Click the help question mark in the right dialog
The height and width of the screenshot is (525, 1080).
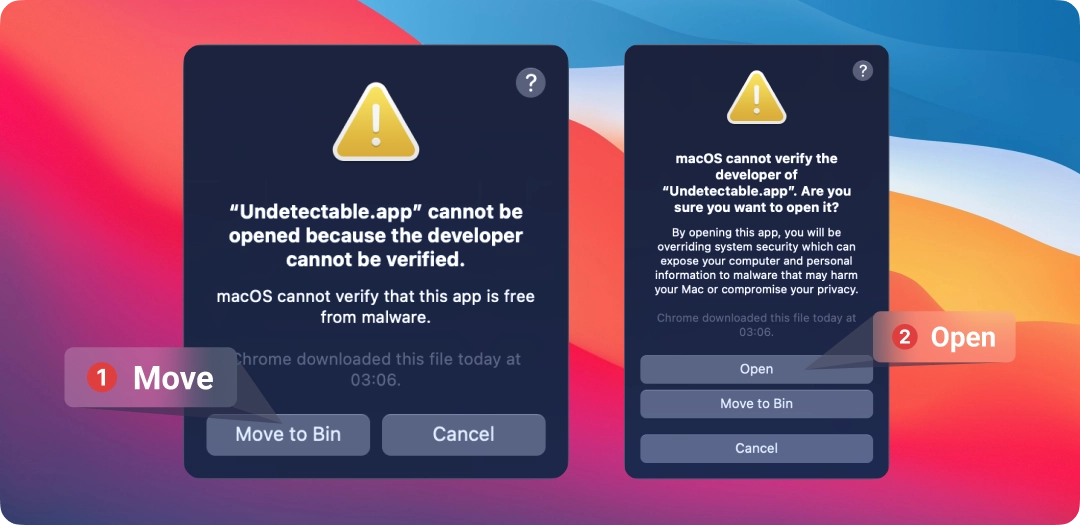tap(862, 70)
